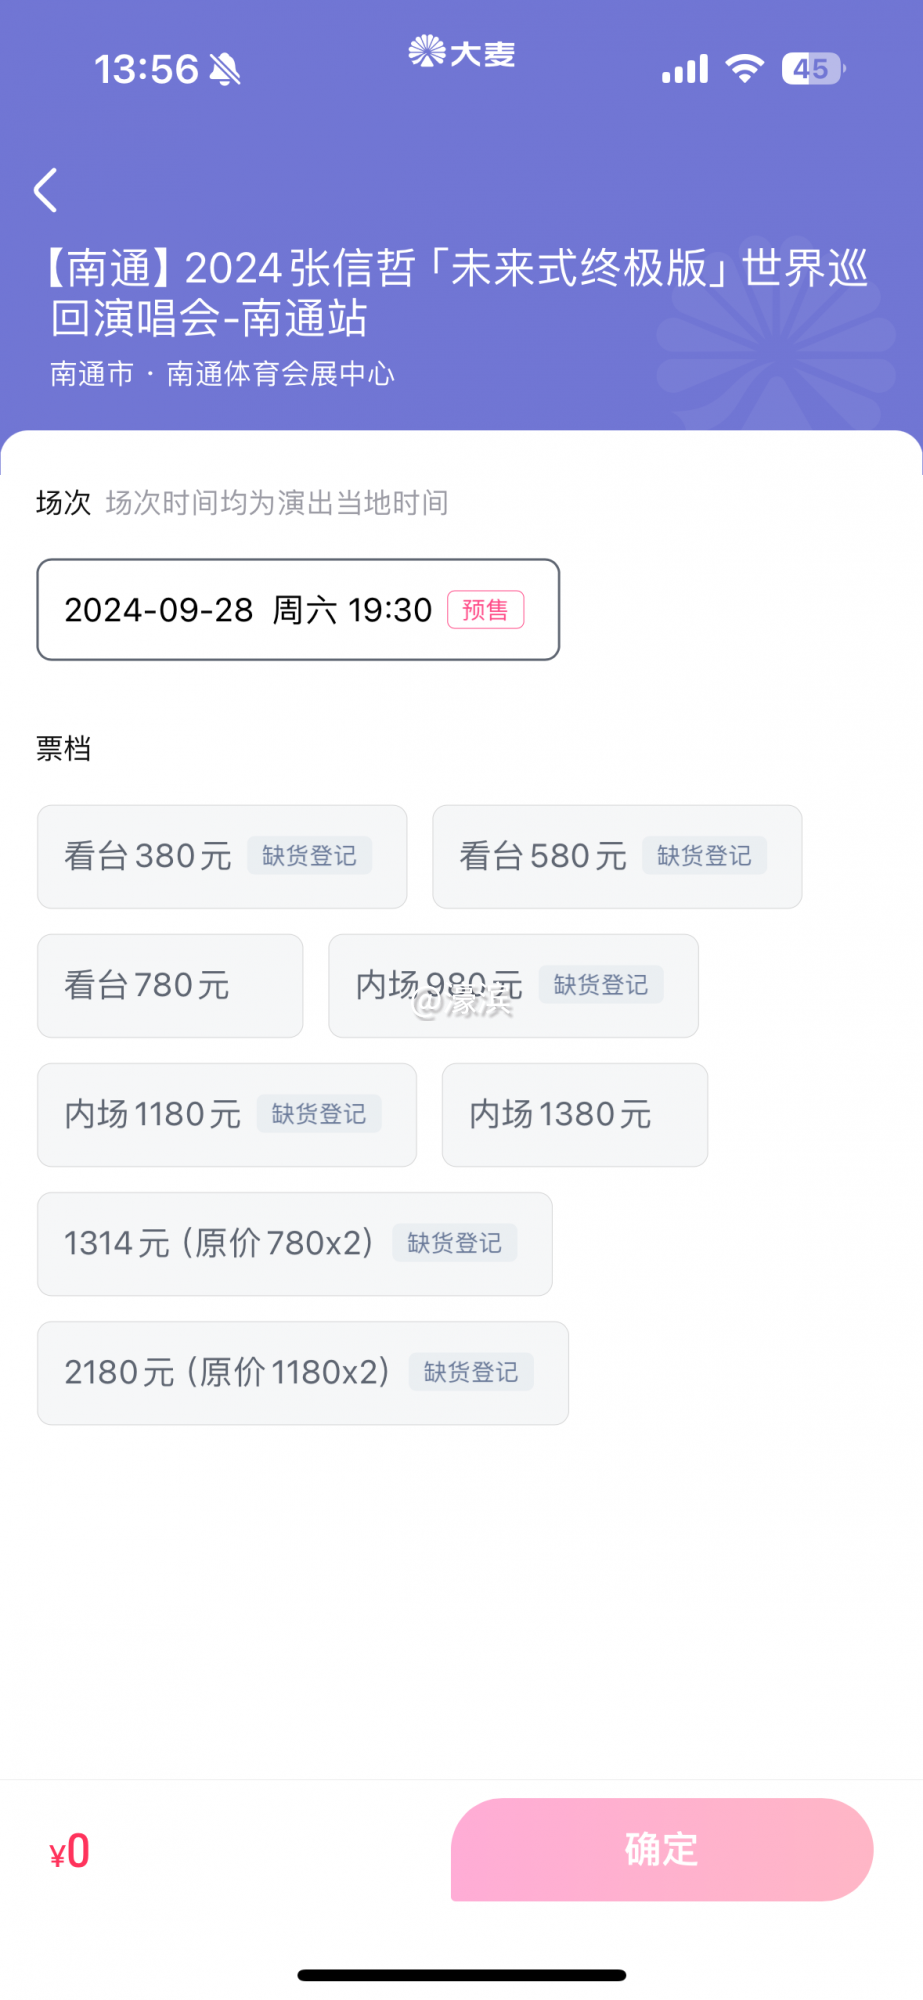Tap the ¥0 total price
Image resolution: width=923 pixels, height=2000 pixels.
pyautogui.click(x=70, y=1851)
